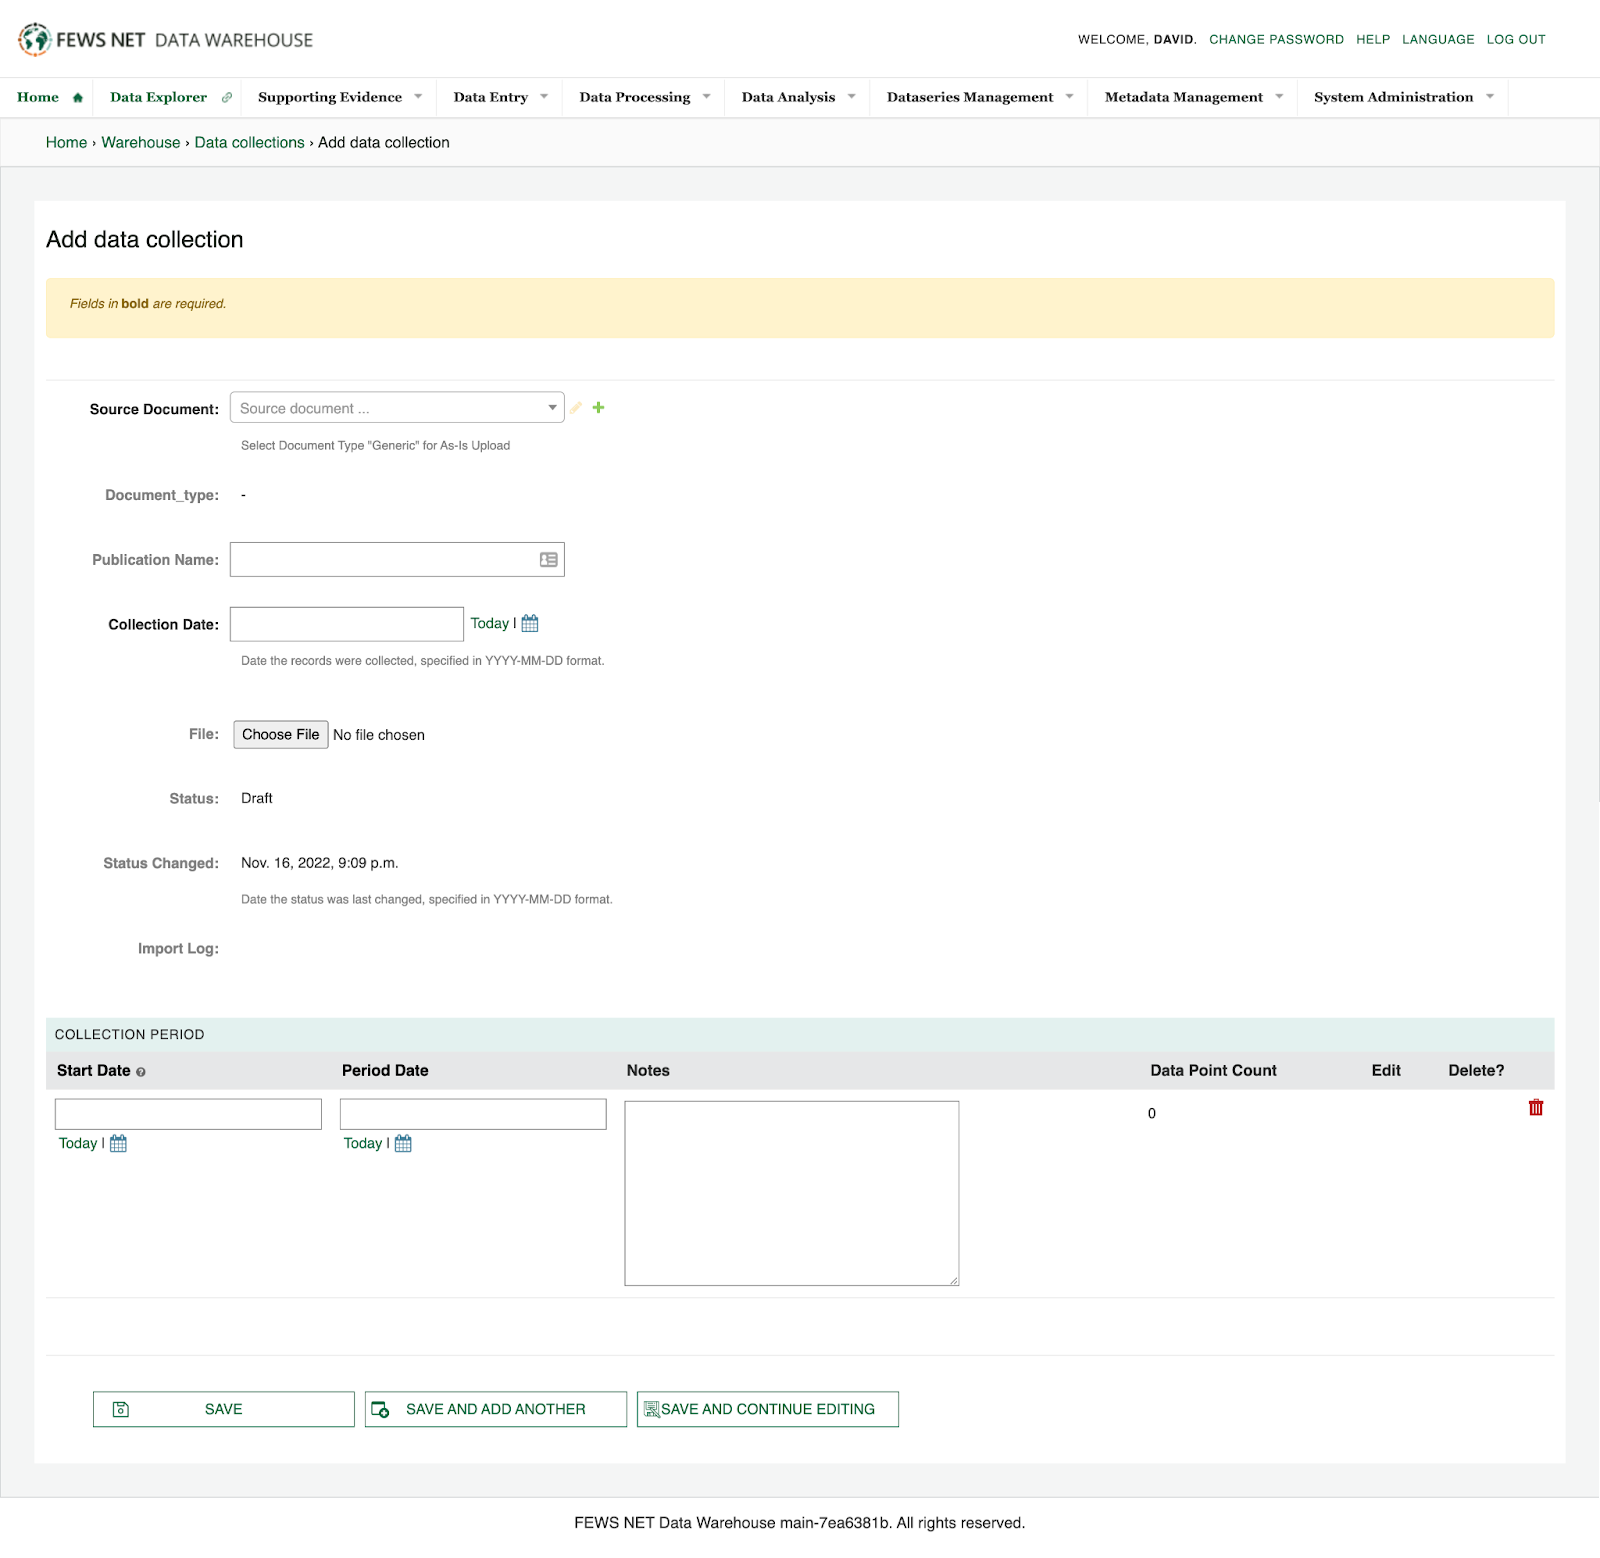The height and width of the screenshot is (1558, 1600).
Task: Open the Start Date calendar icon
Action: [118, 1144]
